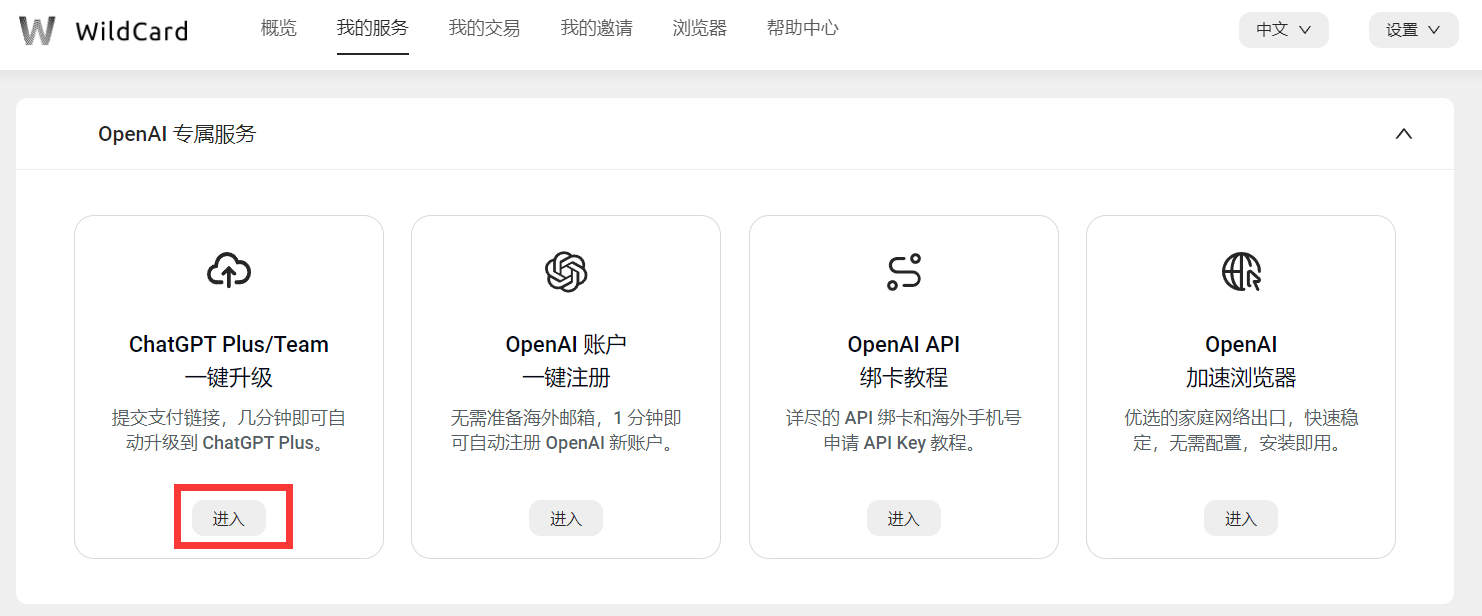Click the 一键注册 subtitle text

(566, 378)
